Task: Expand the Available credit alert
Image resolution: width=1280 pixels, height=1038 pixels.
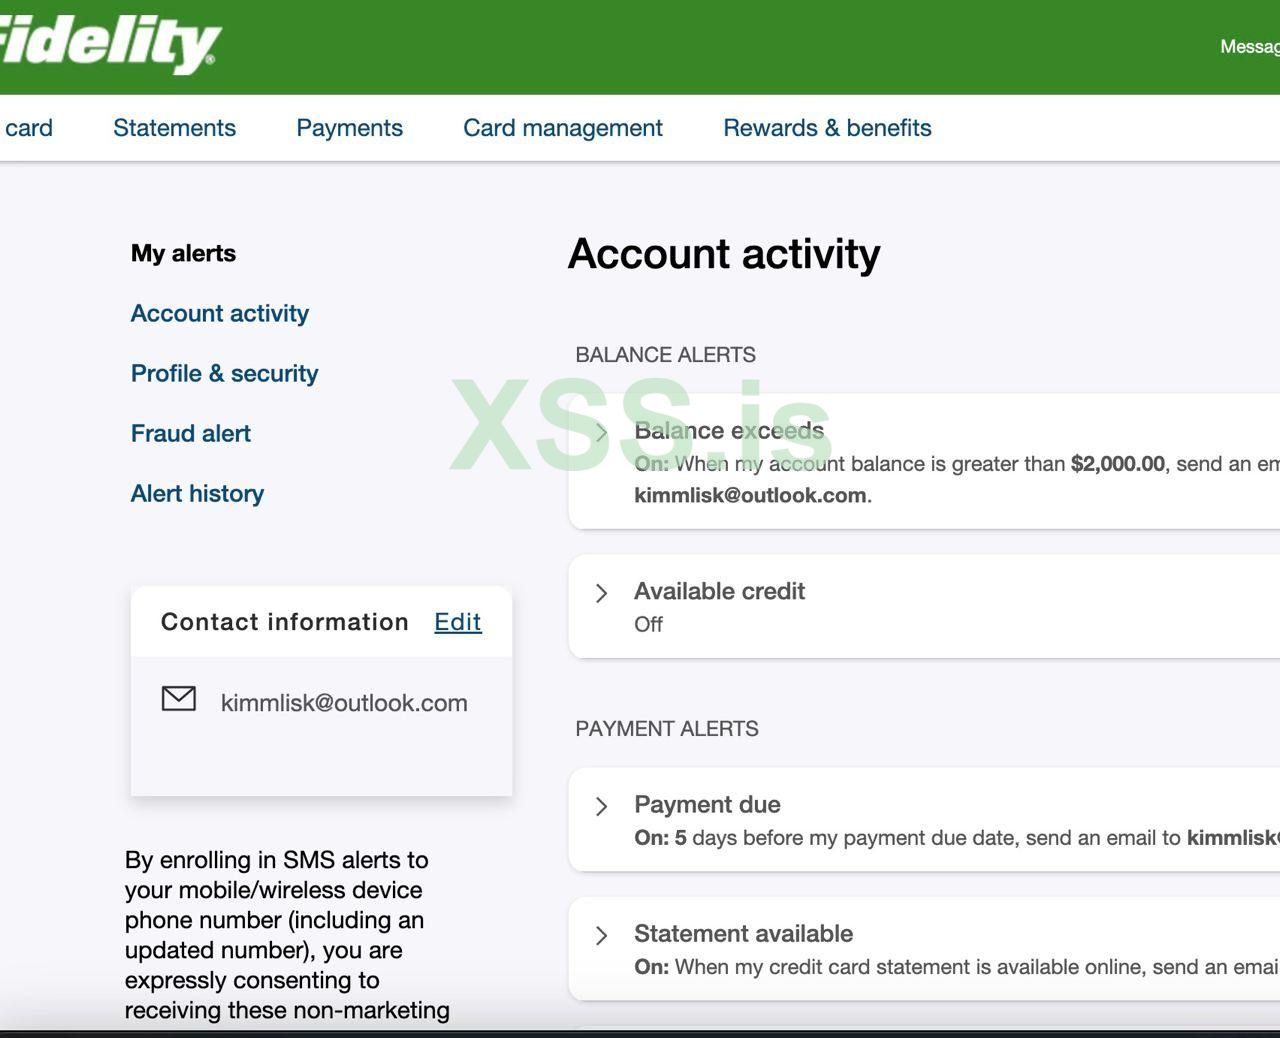Action: click(x=601, y=593)
